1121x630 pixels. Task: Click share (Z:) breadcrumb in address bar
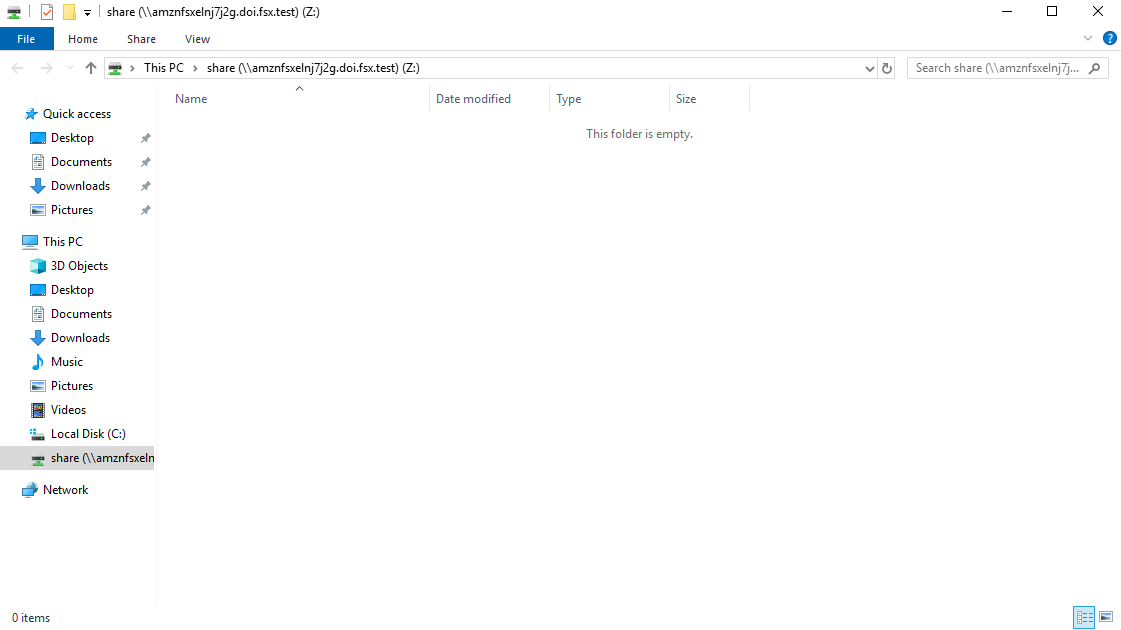(x=313, y=68)
